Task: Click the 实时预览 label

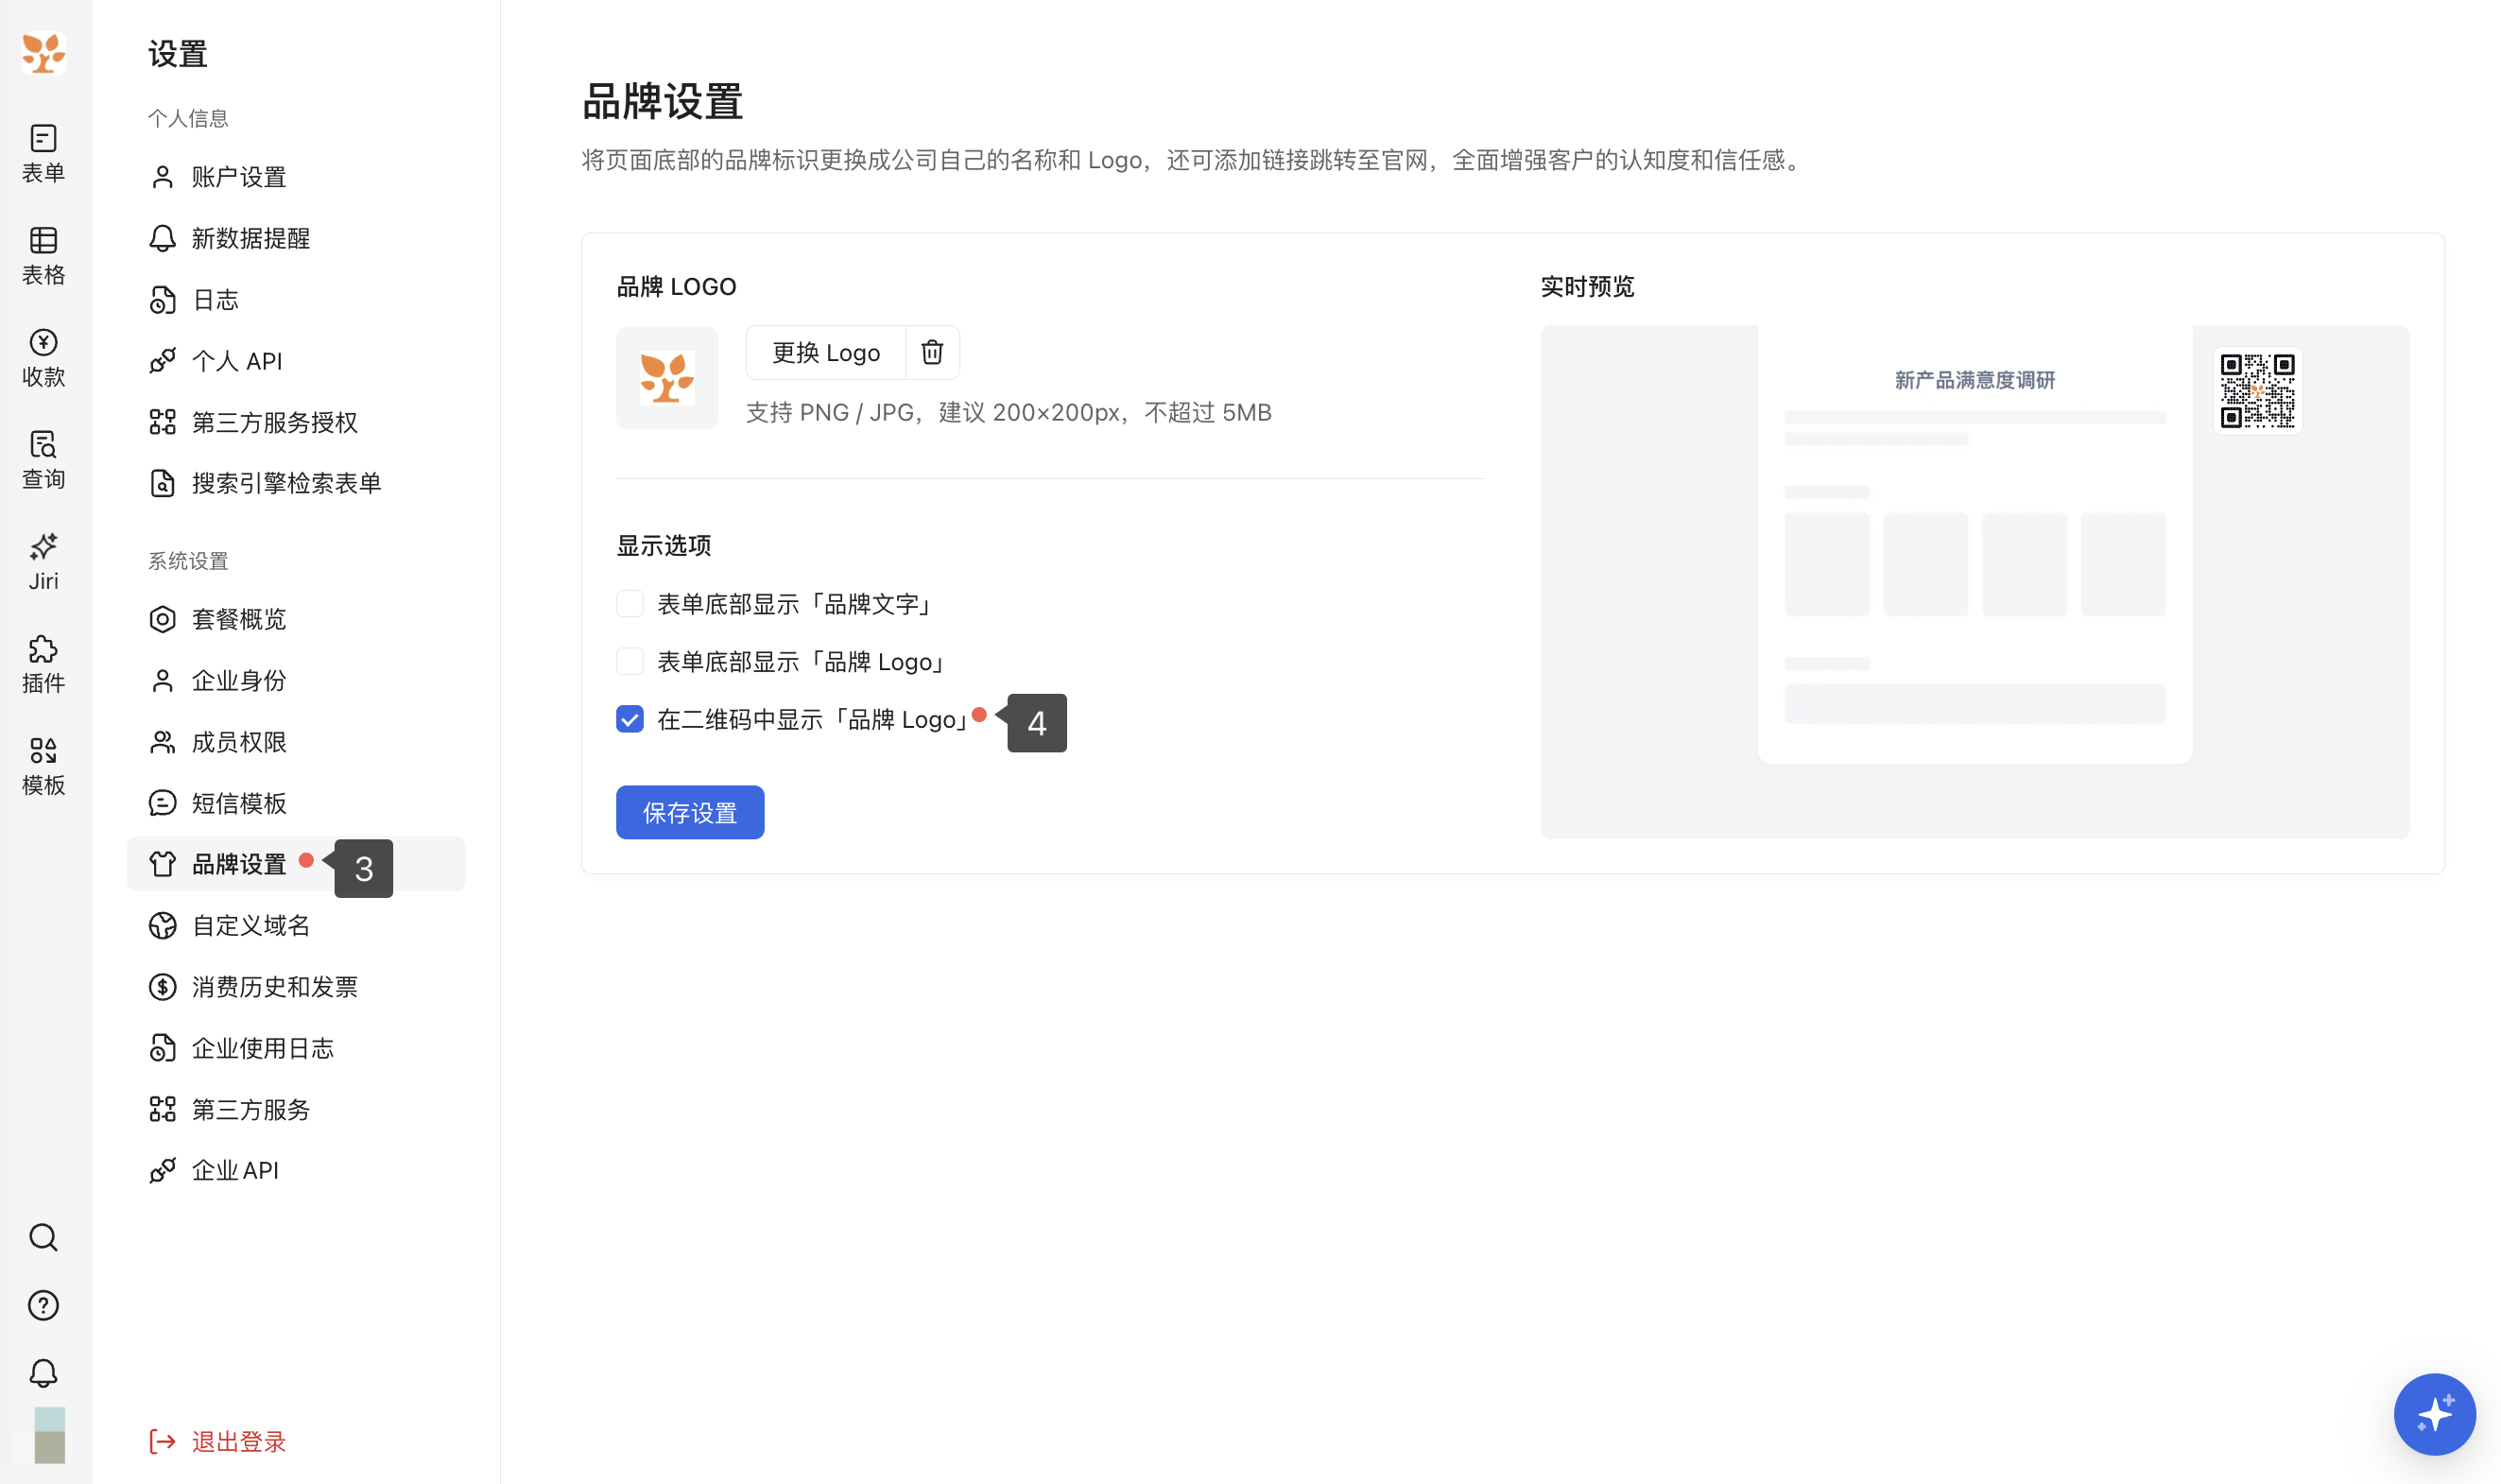Action: (1587, 287)
